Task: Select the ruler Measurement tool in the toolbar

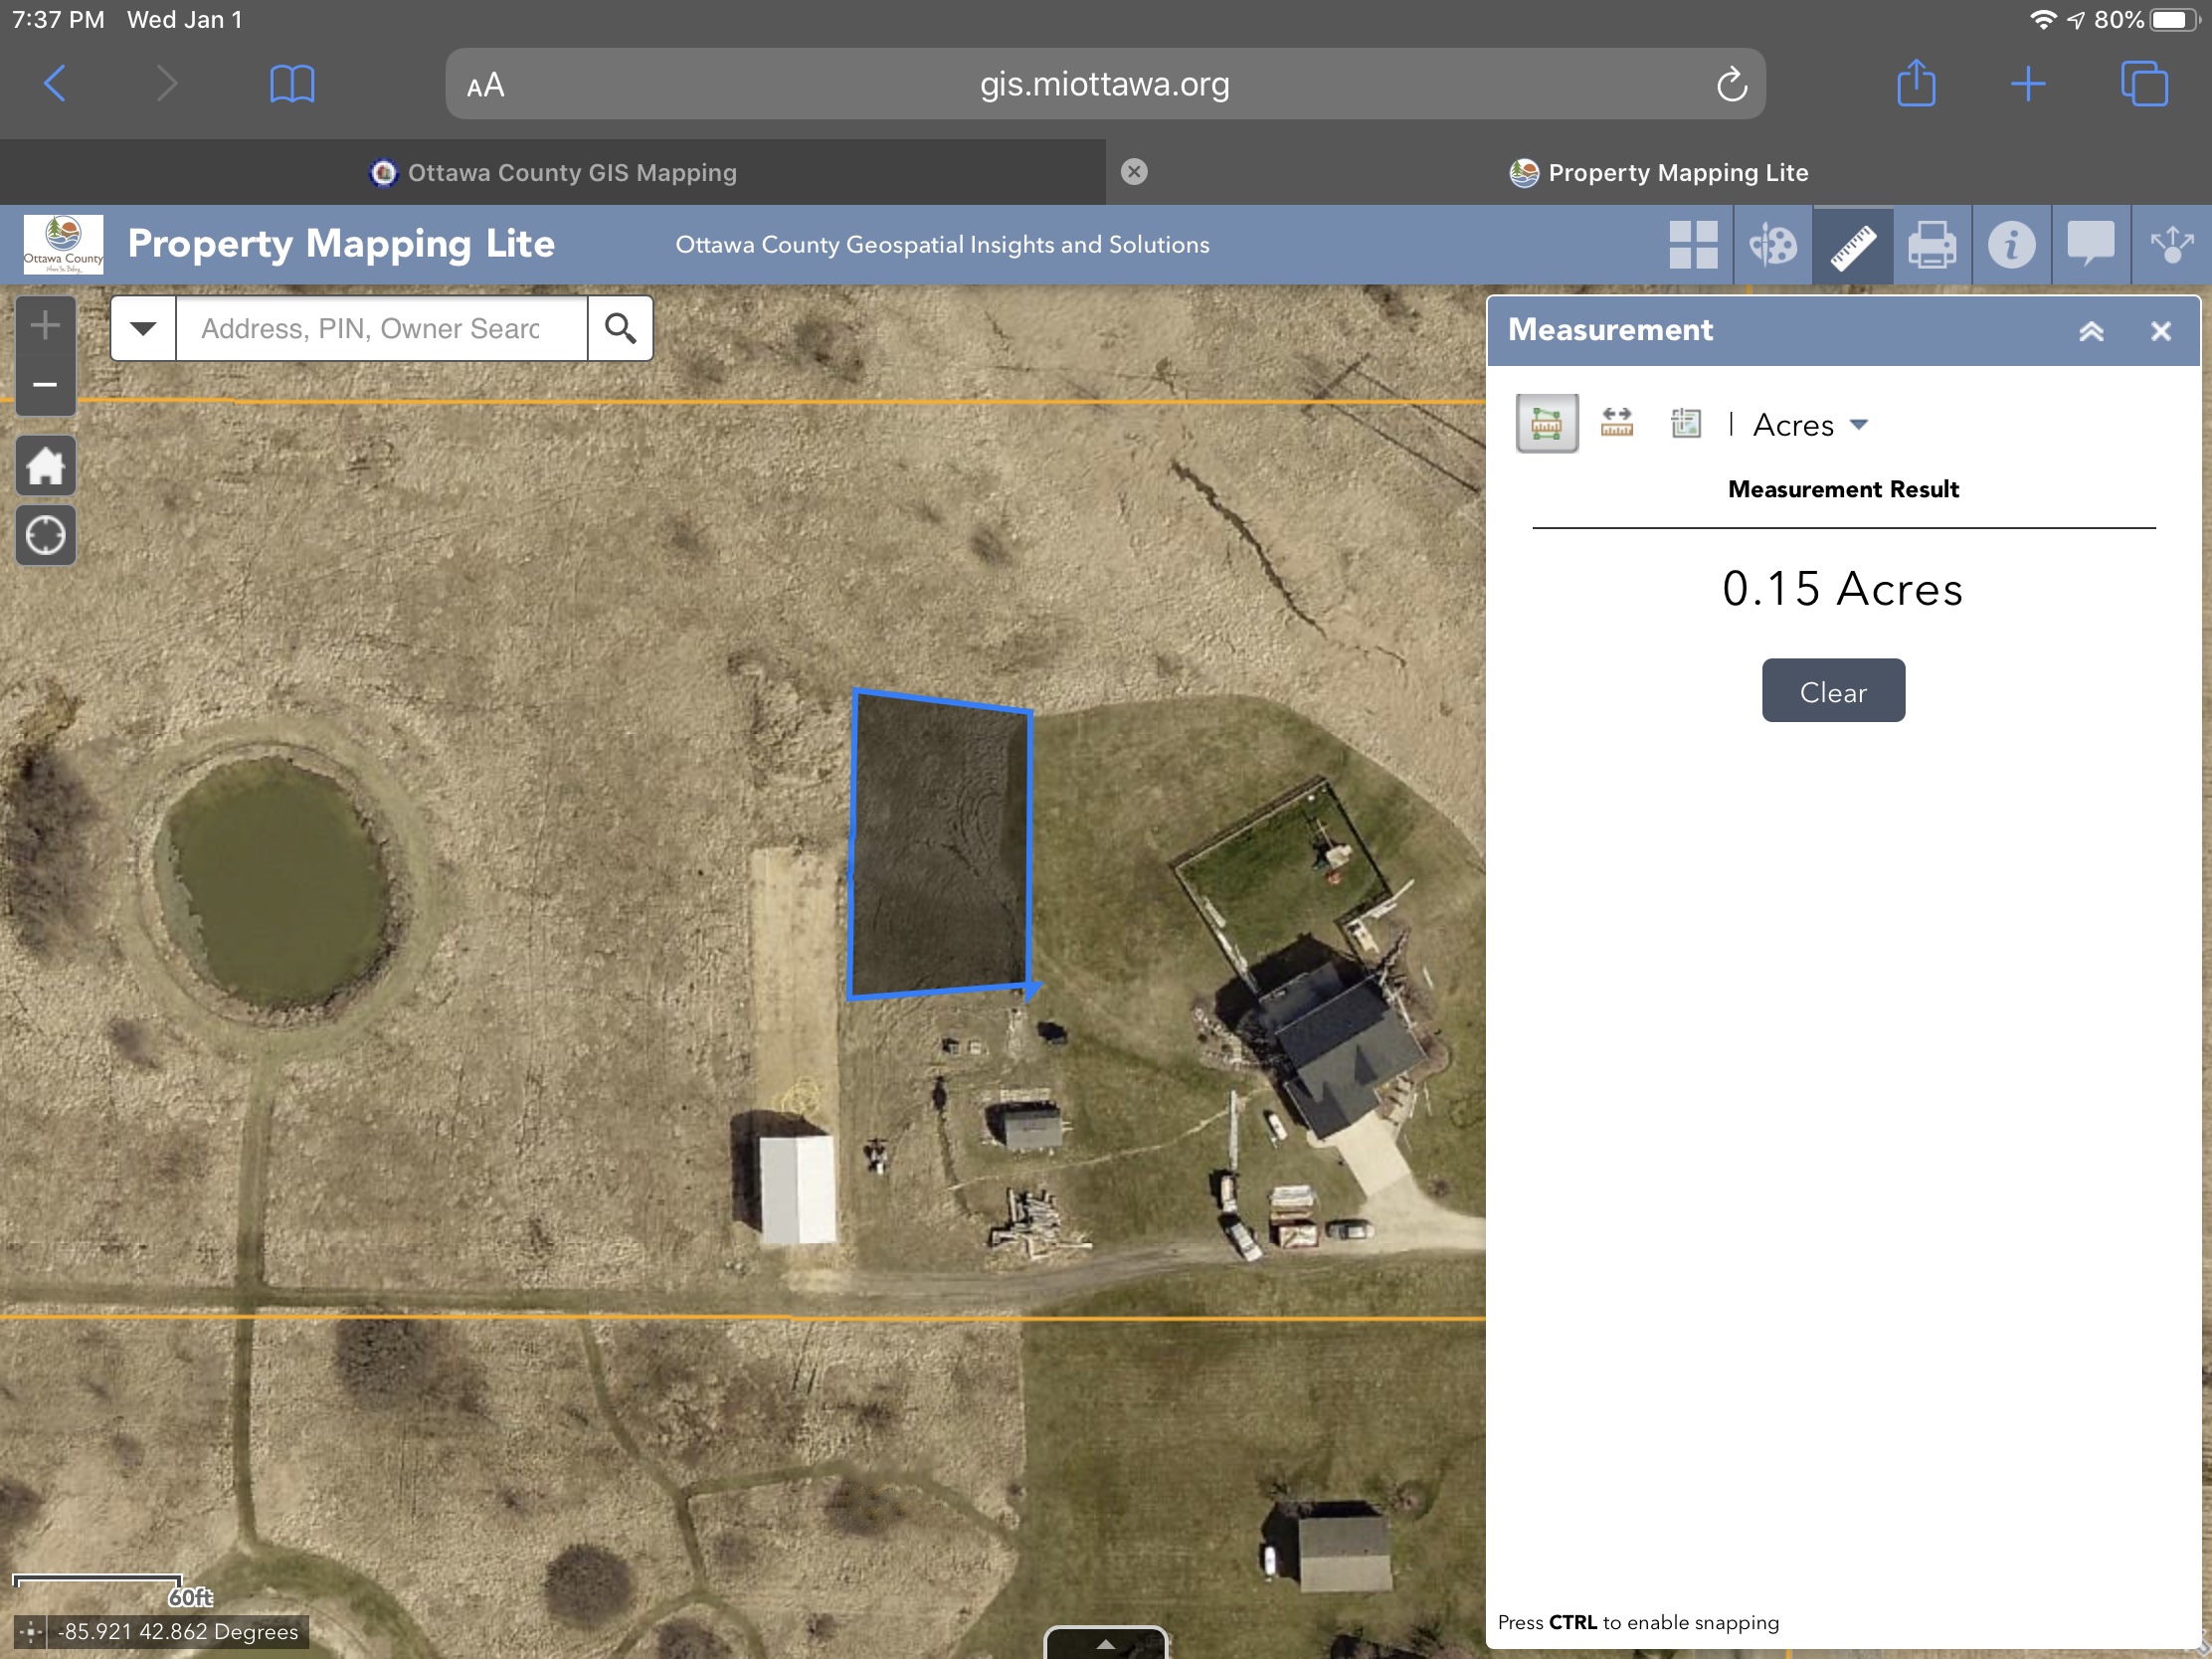Action: point(1853,244)
